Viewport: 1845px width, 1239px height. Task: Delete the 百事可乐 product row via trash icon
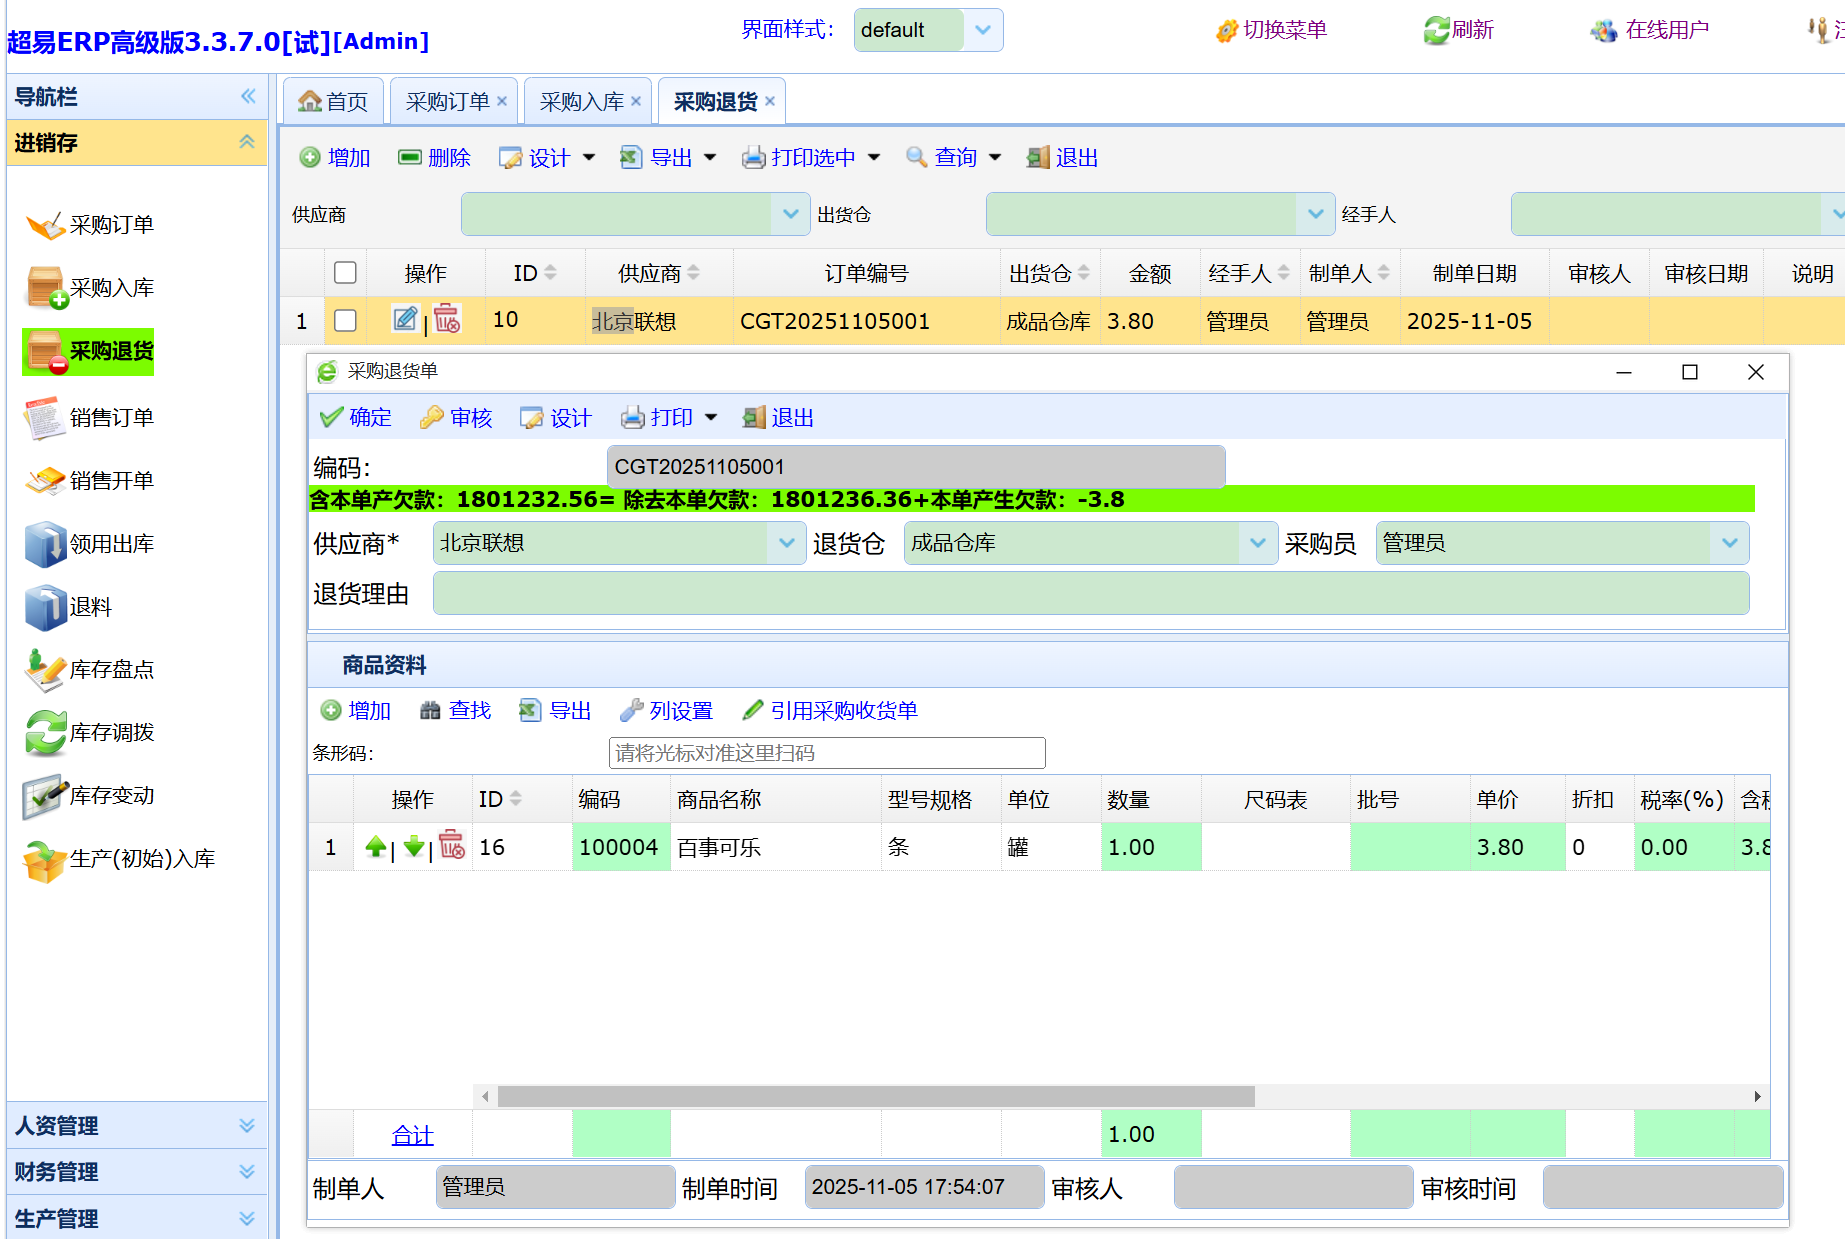tap(452, 846)
